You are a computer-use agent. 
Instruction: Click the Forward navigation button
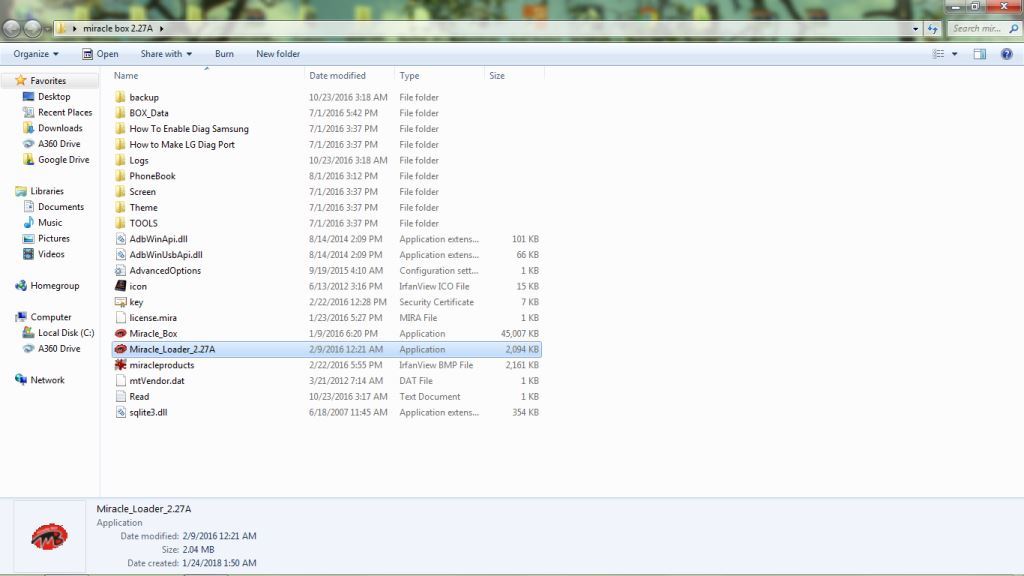(33, 29)
